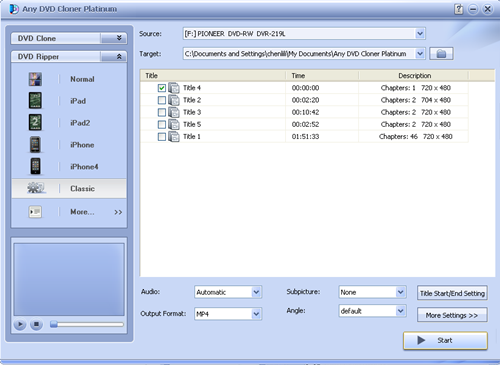Open Title Start/End Setting
This screenshot has width=500, height=365.
[452, 293]
